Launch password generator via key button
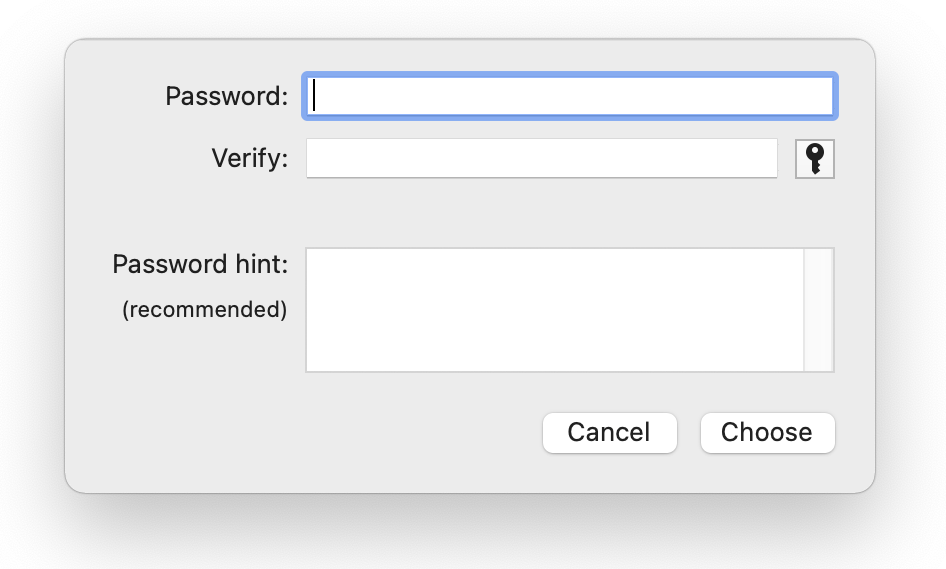Image resolution: width=946 pixels, height=569 pixels. coord(815,159)
